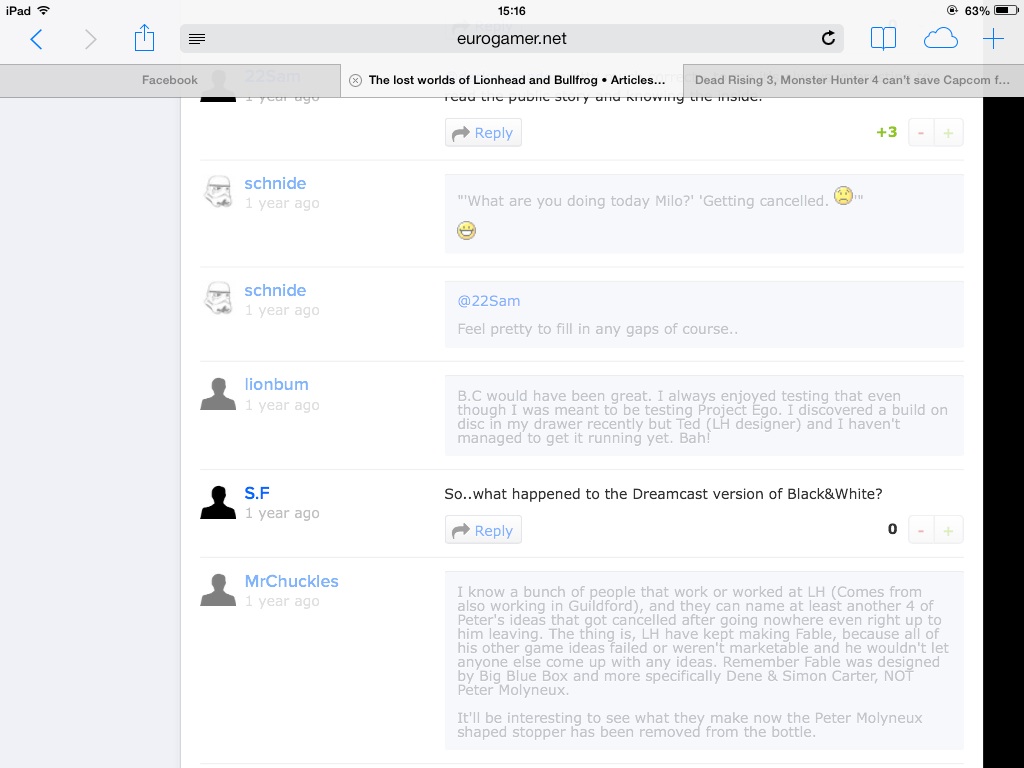Screen dimensions: 1024x768
Task: Upvote the +3 rated comment
Action: (x=948, y=133)
